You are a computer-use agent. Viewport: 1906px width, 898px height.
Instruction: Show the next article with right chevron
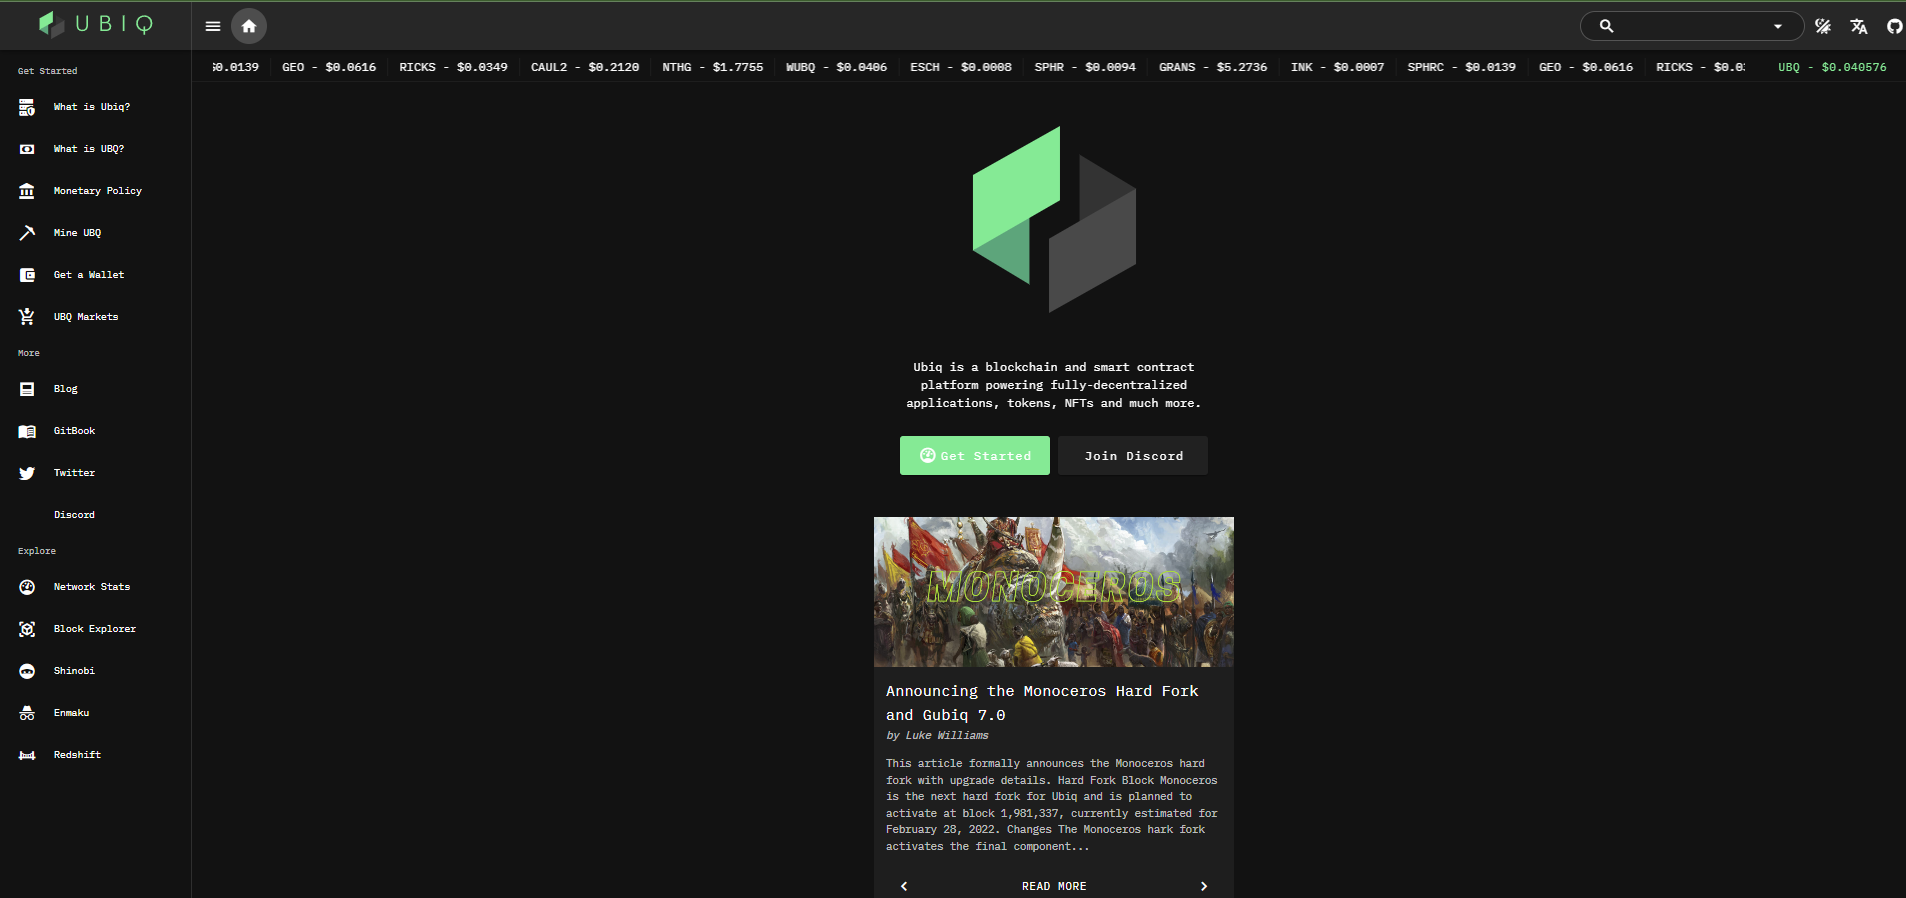click(x=1204, y=887)
